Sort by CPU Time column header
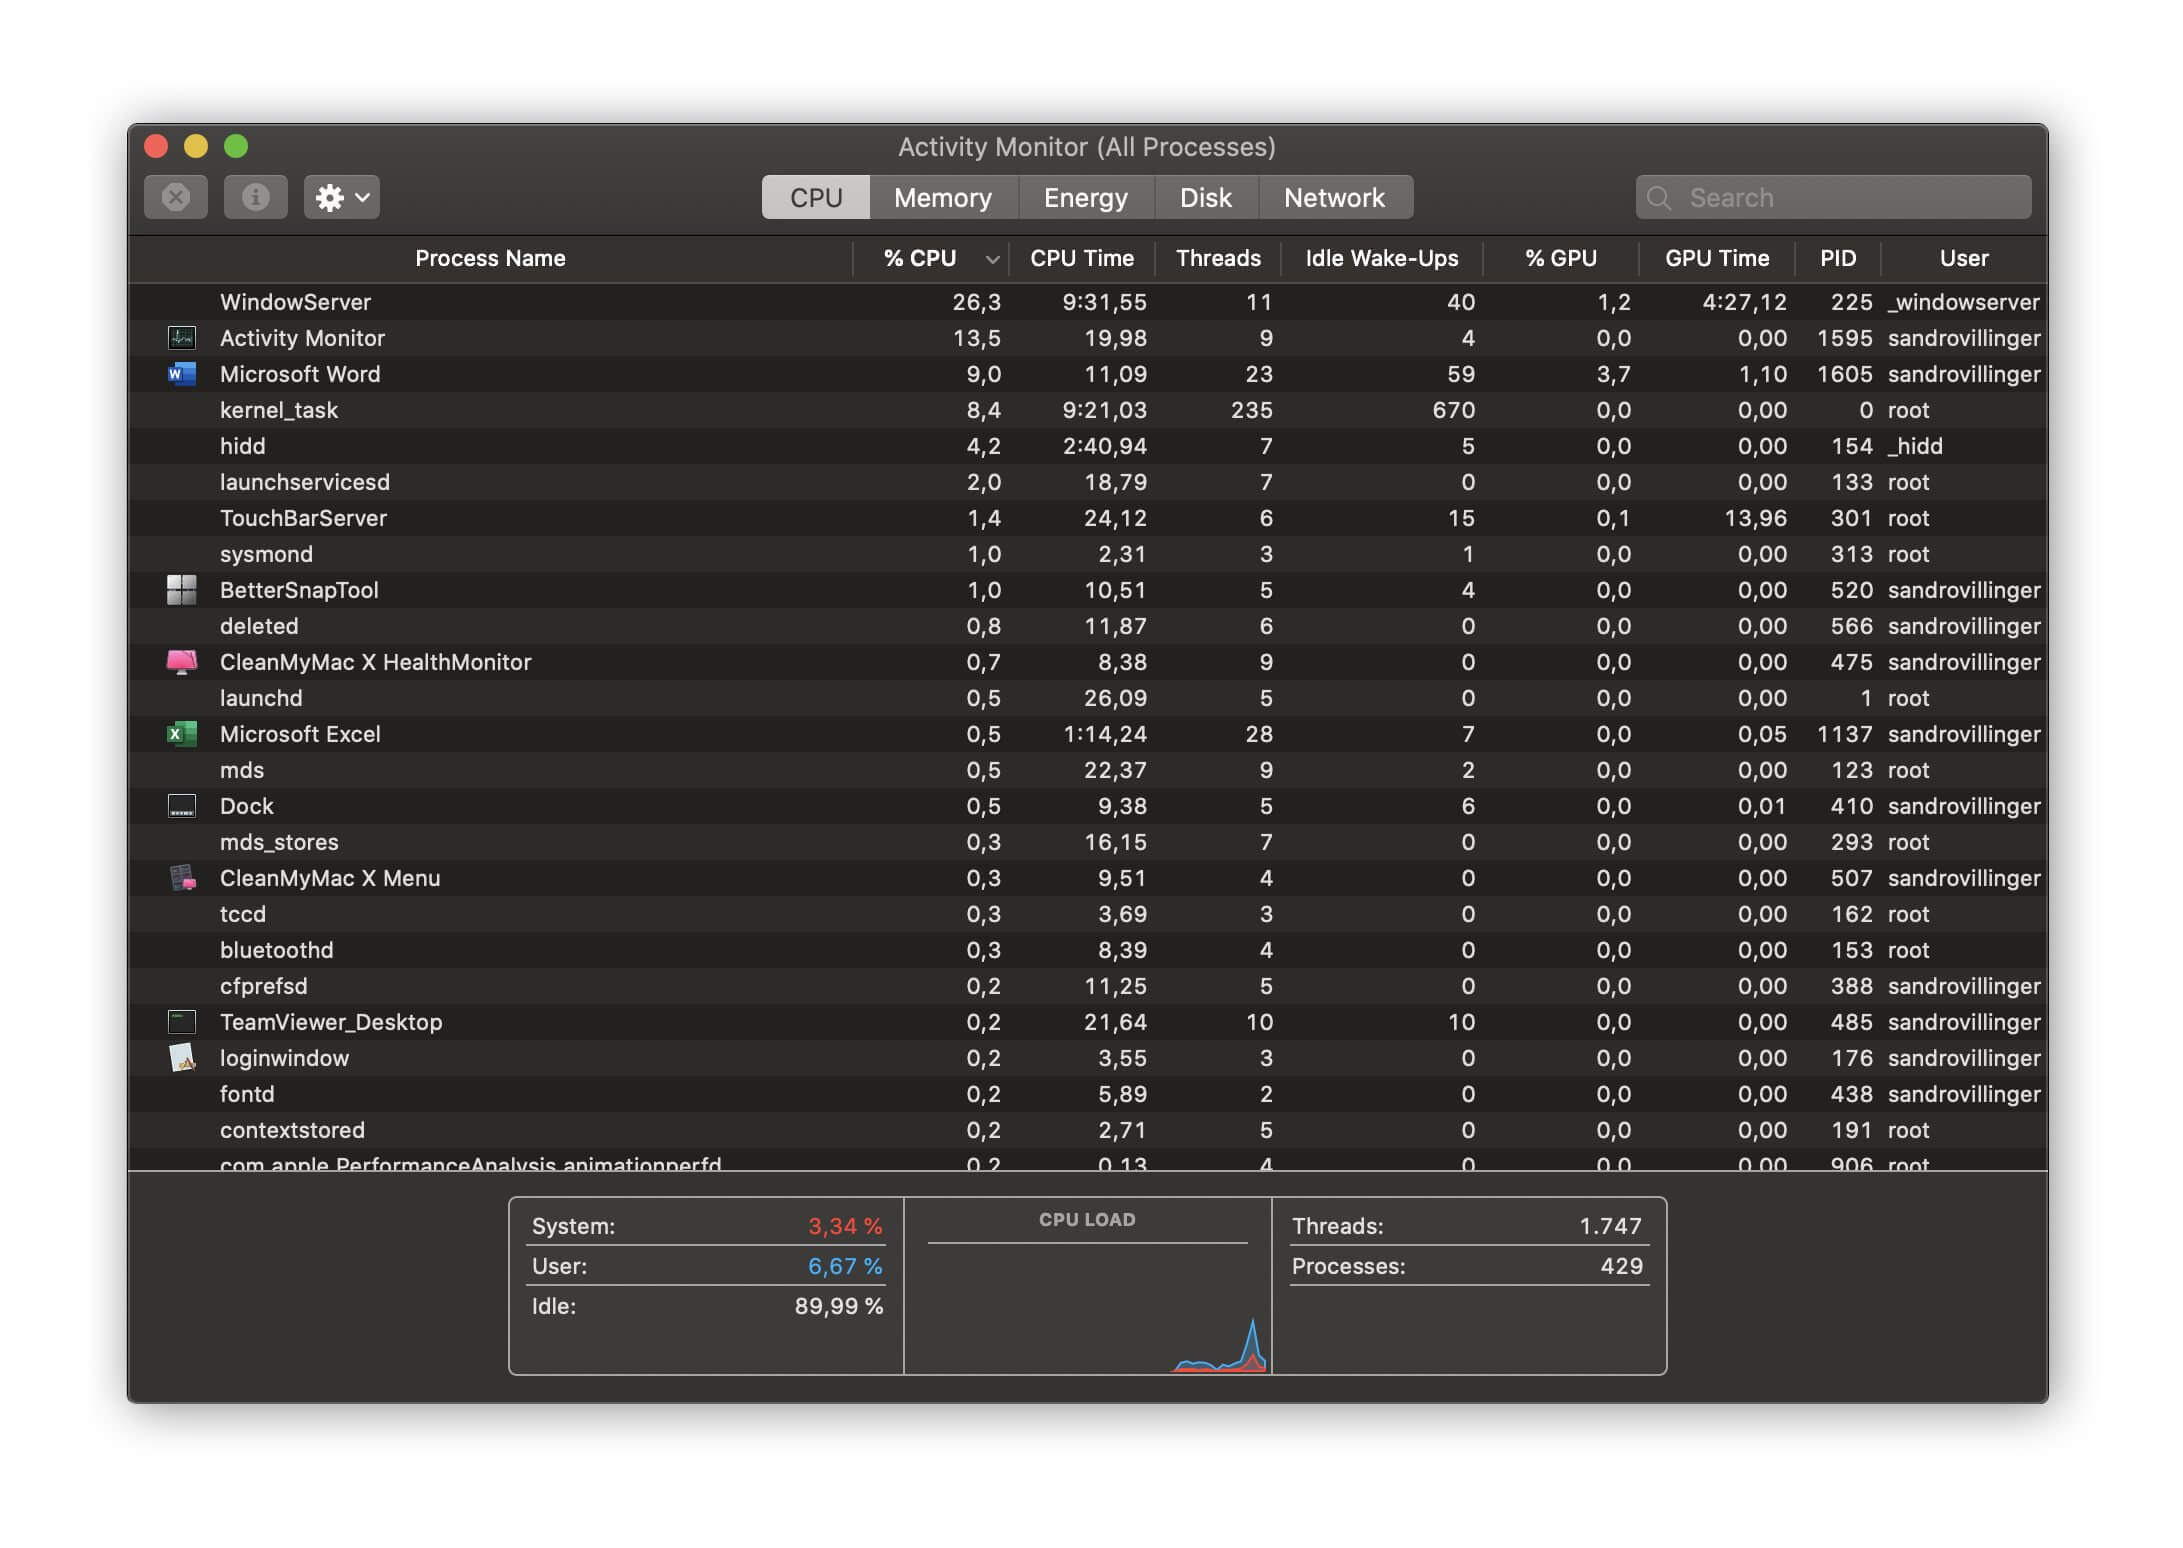 pyautogui.click(x=1082, y=259)
